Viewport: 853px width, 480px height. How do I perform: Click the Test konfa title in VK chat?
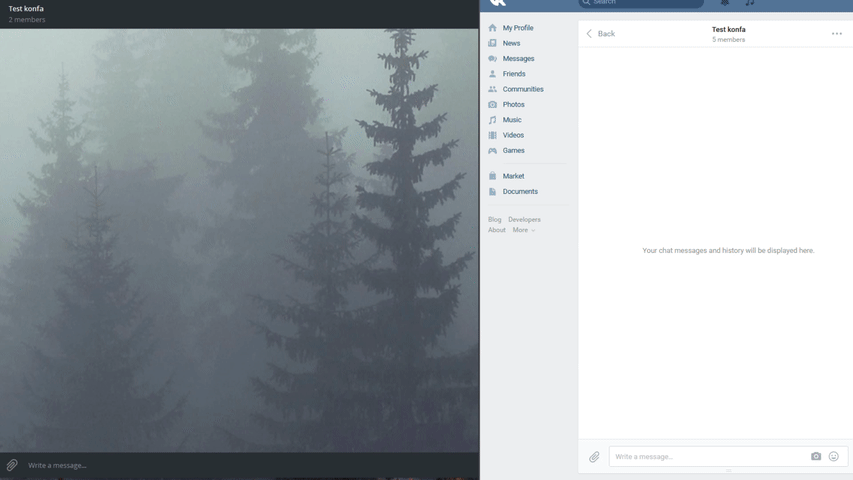728,29
